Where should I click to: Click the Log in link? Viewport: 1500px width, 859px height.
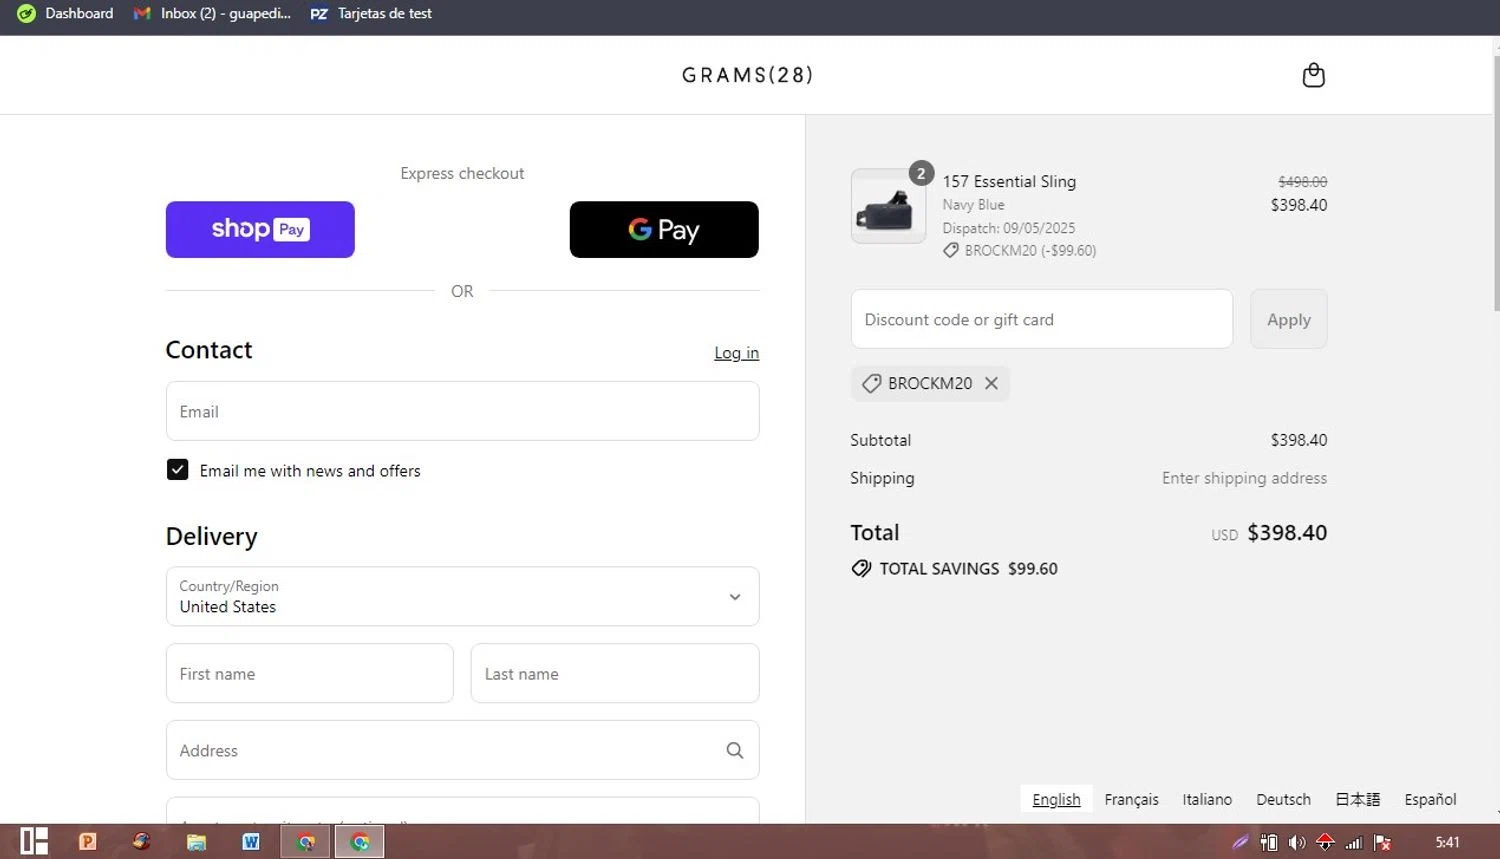tap(736, 353)
